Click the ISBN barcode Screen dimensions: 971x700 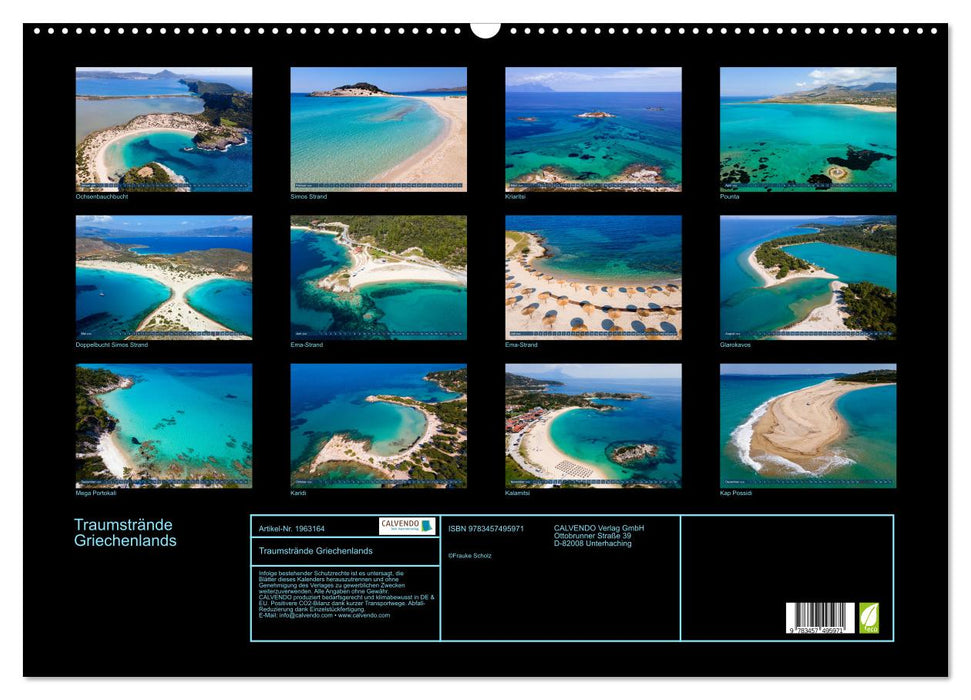819,618
